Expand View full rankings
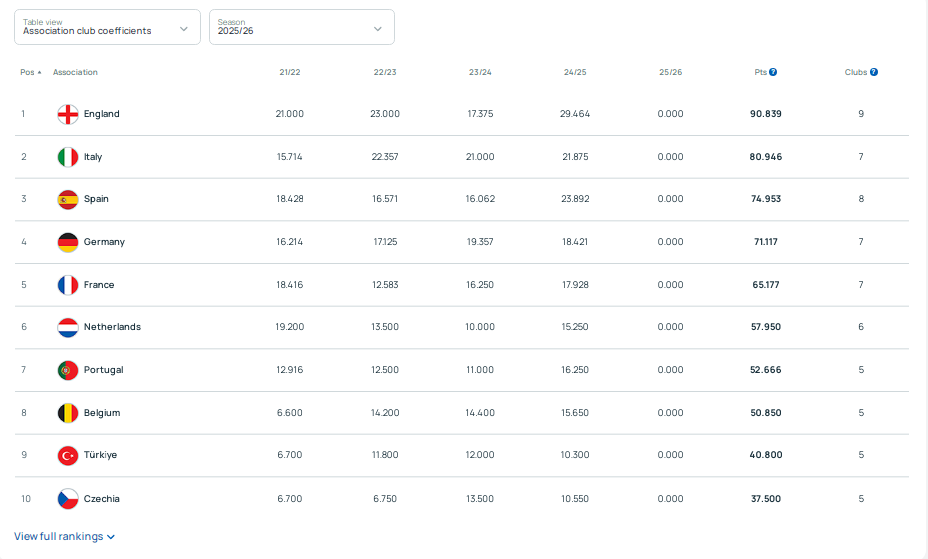The image size is (928, 559). (64, 537)
